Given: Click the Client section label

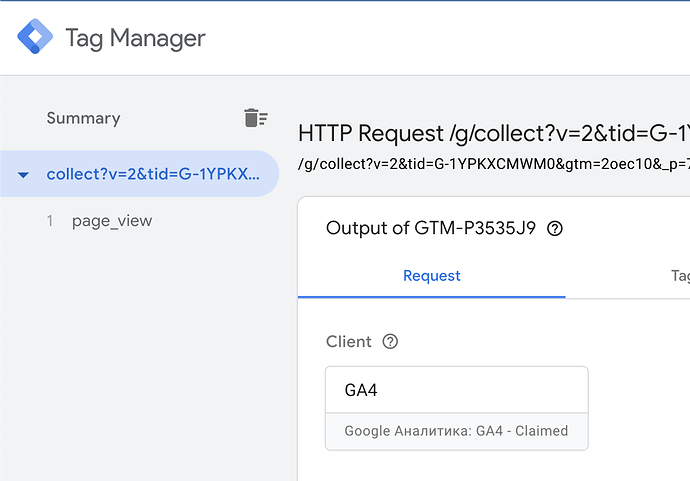Looking at the screenshot, I should tap(349, 341).
